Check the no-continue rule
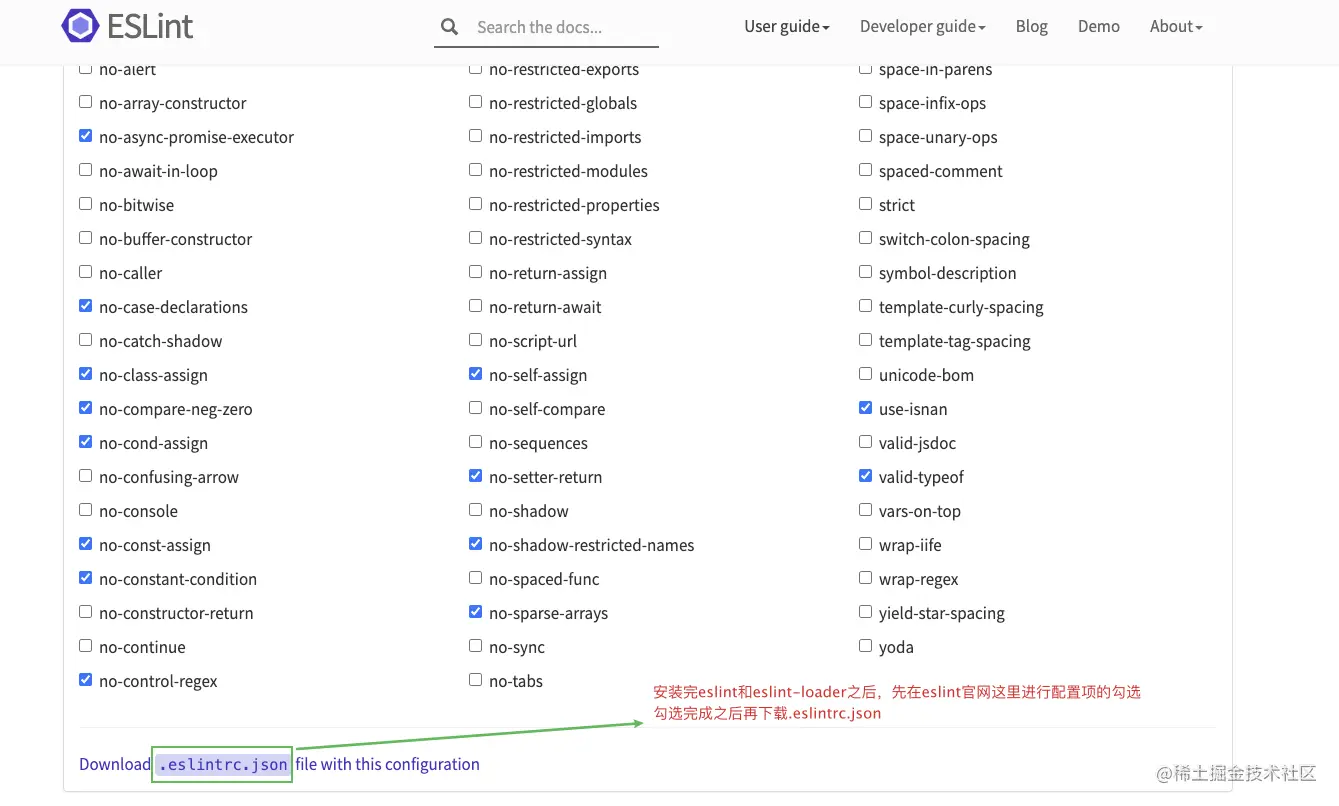 pos(85,646)
